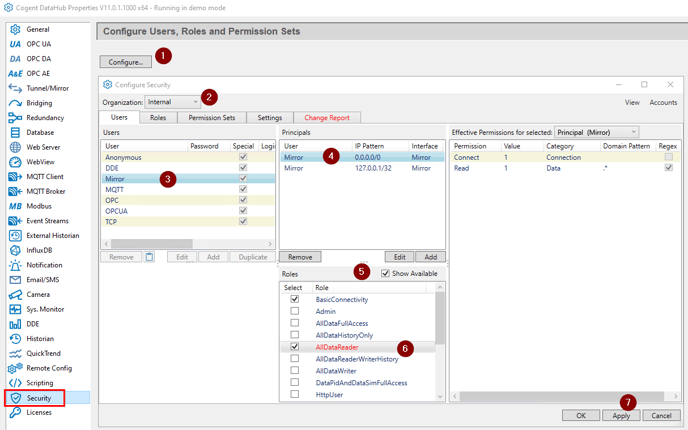Select the Database sidebar icon
688x430 pixels.
click(x=15, y=132)
